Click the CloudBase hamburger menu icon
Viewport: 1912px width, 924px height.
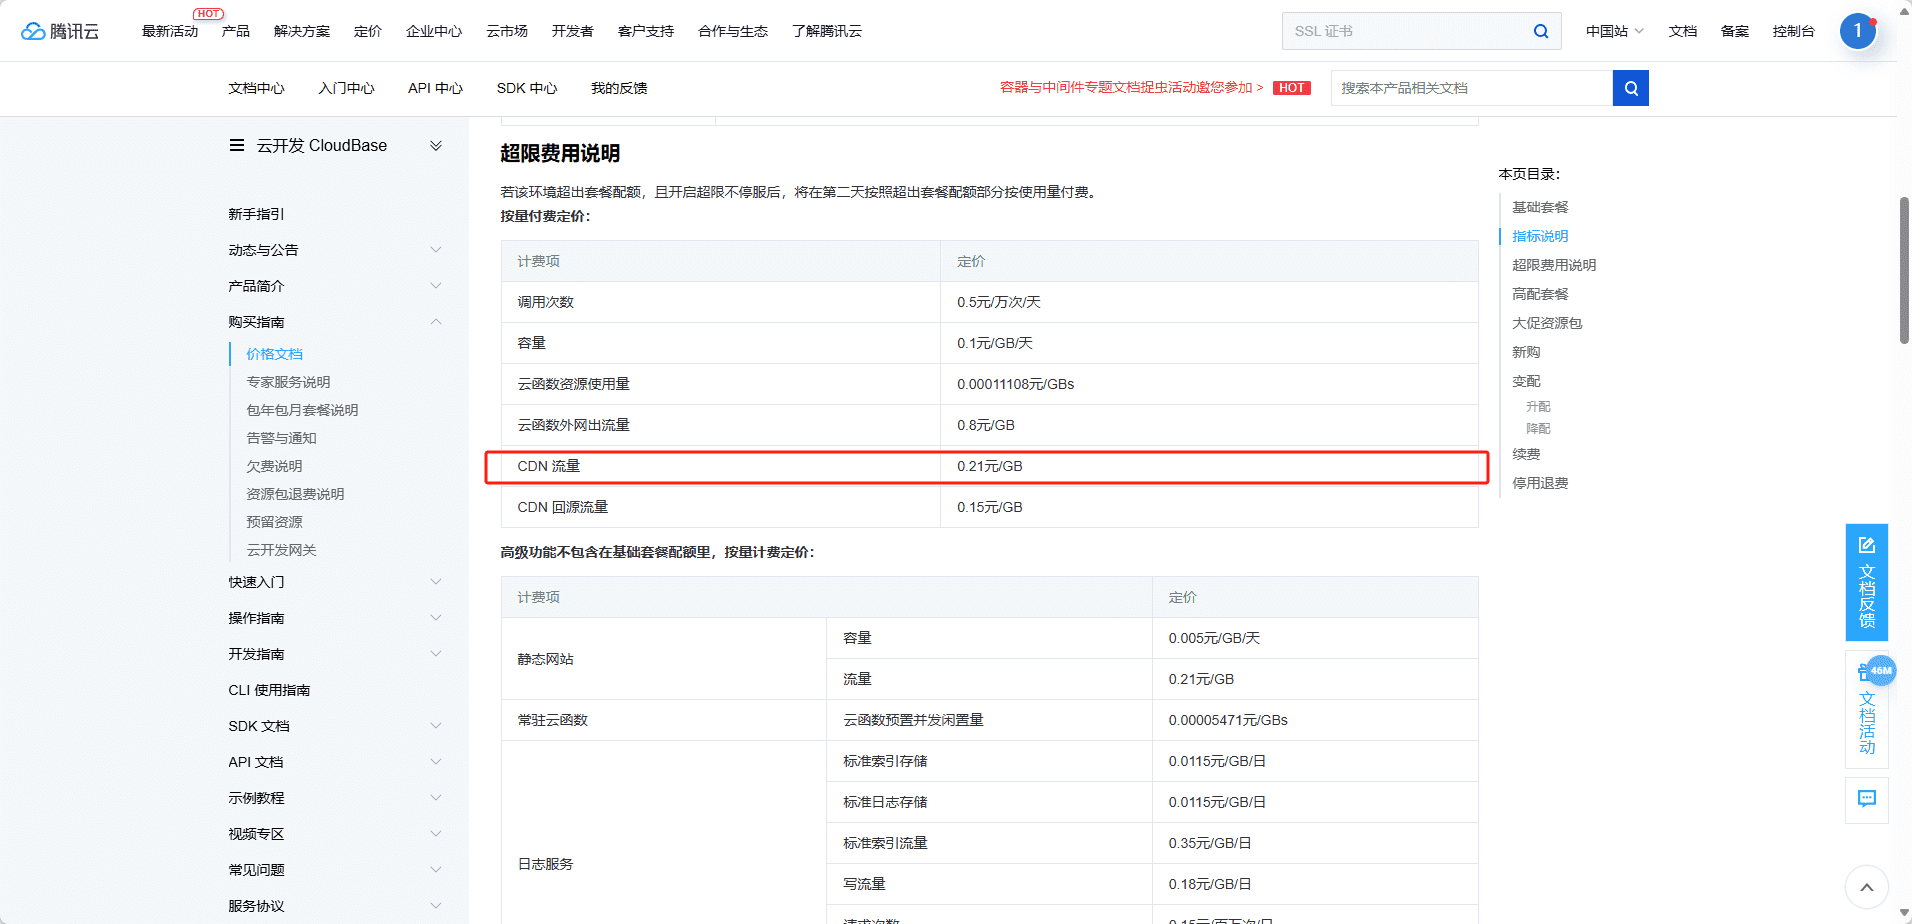(237, 145)
